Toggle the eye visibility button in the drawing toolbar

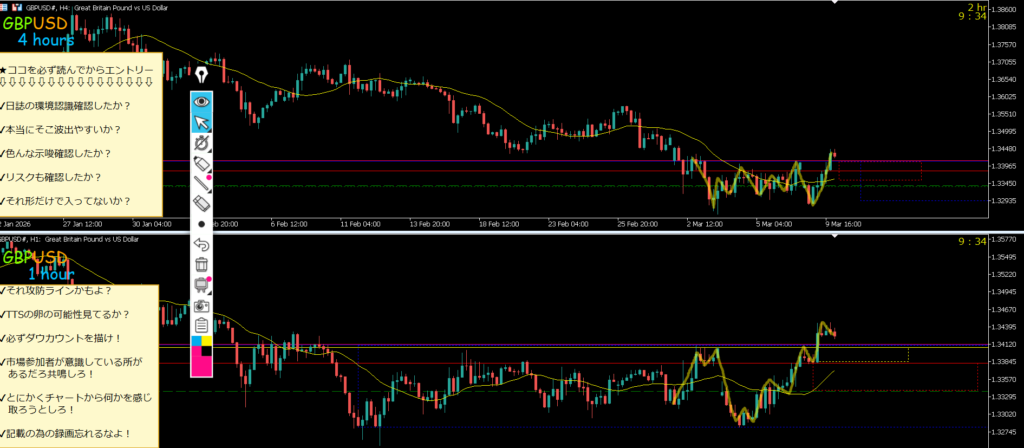[202, 101]
